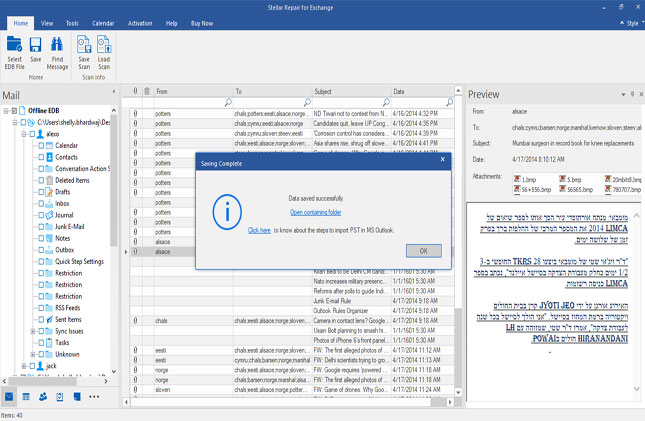The image size is (645, 421).
Task: Close the Saving Complete dialog
Action: pyautogui.click(x=443, y=160)
